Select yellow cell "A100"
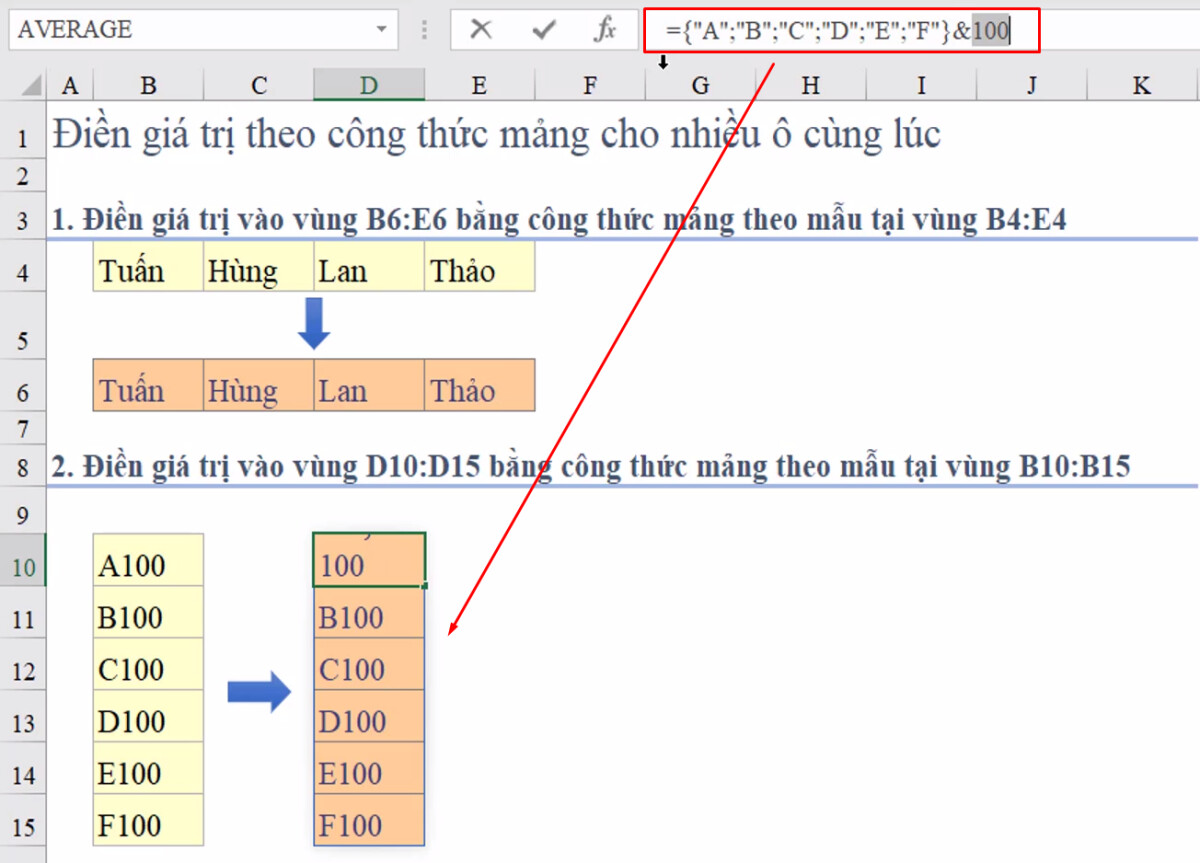The width and height of the screenshot is (1200, 863). (148, 560)
